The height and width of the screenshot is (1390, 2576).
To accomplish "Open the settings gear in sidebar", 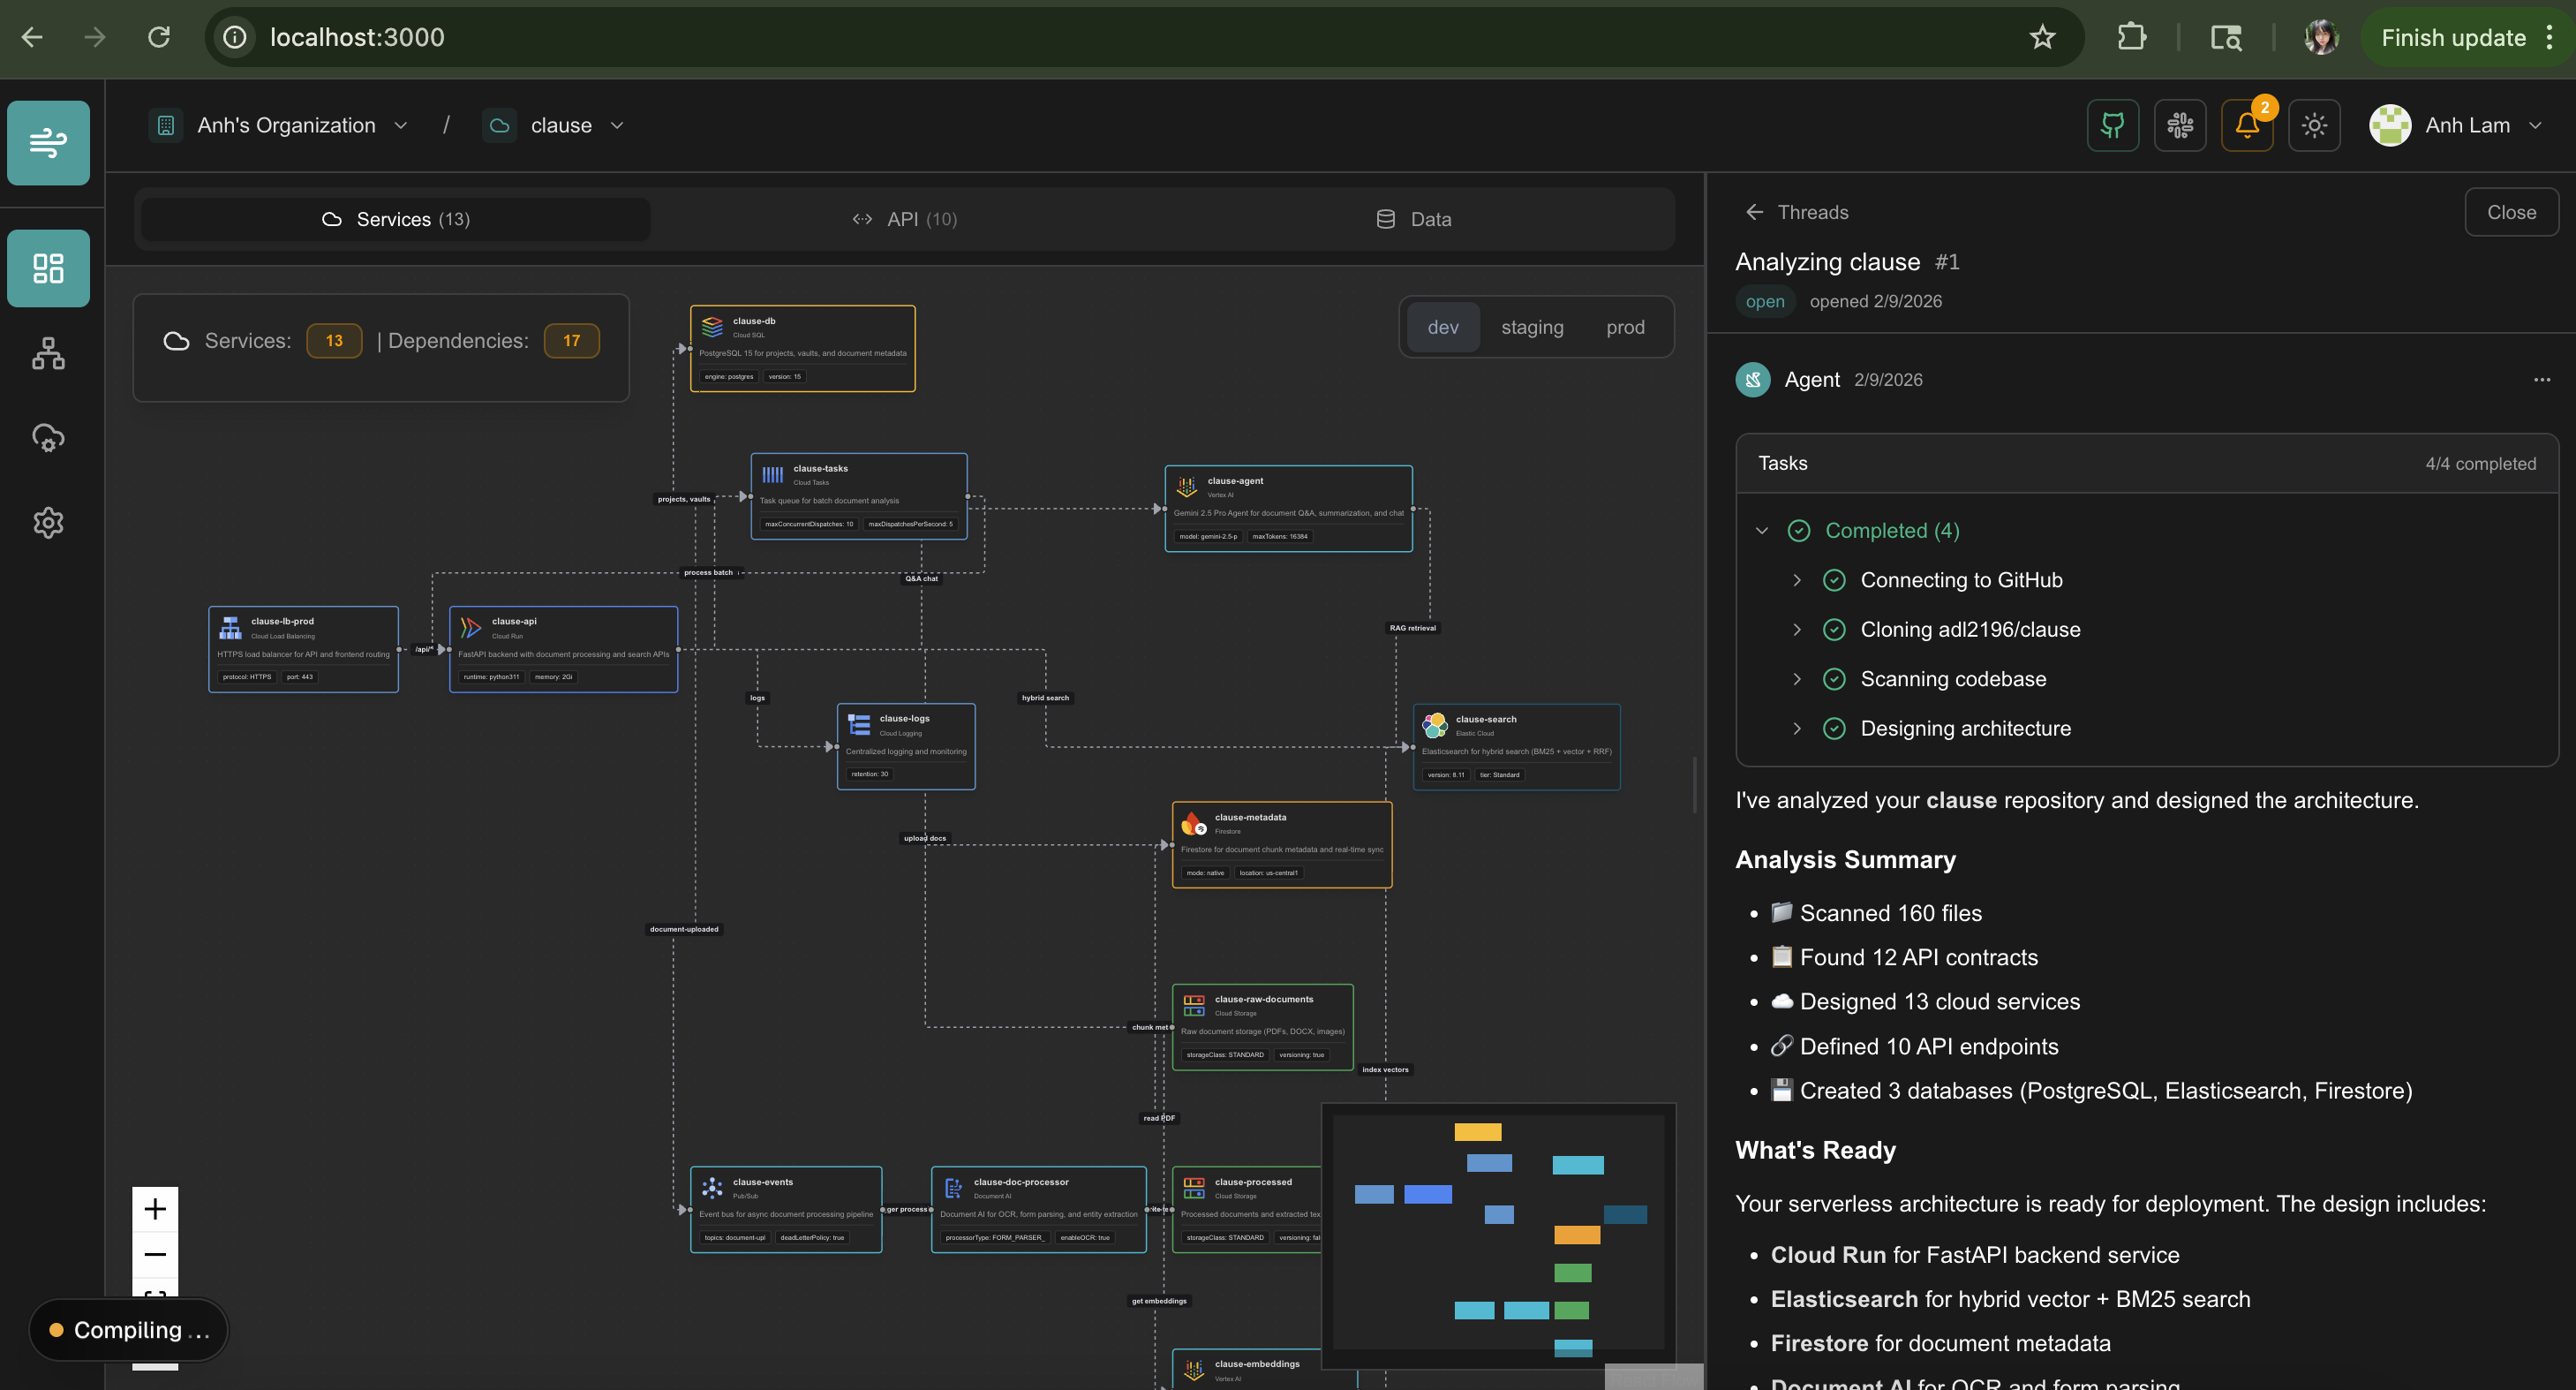I will coord(48,522).
